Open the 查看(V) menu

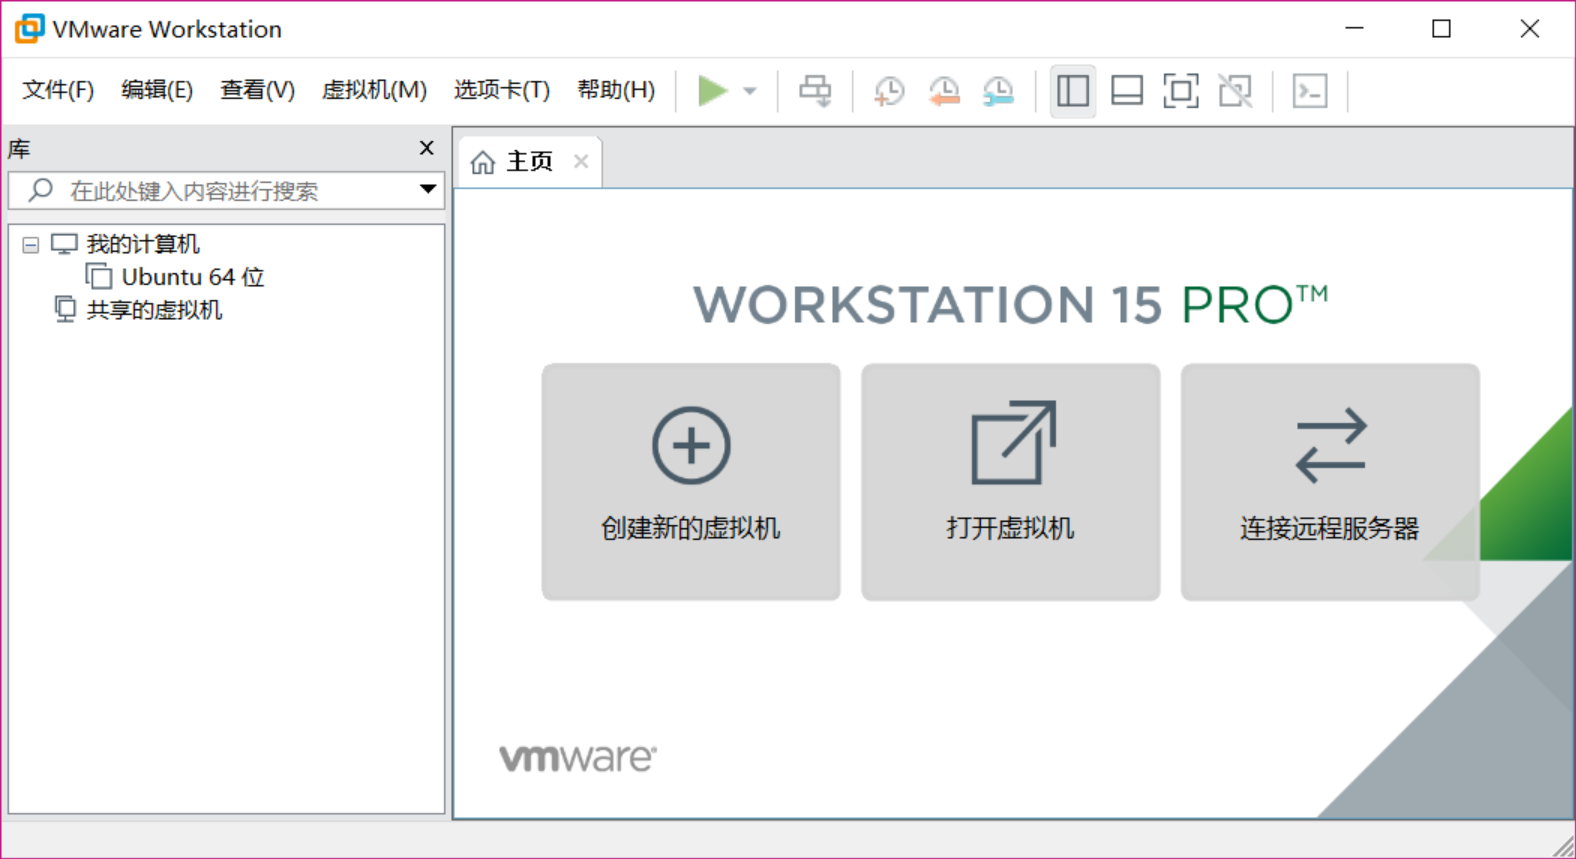click(258, 90)
